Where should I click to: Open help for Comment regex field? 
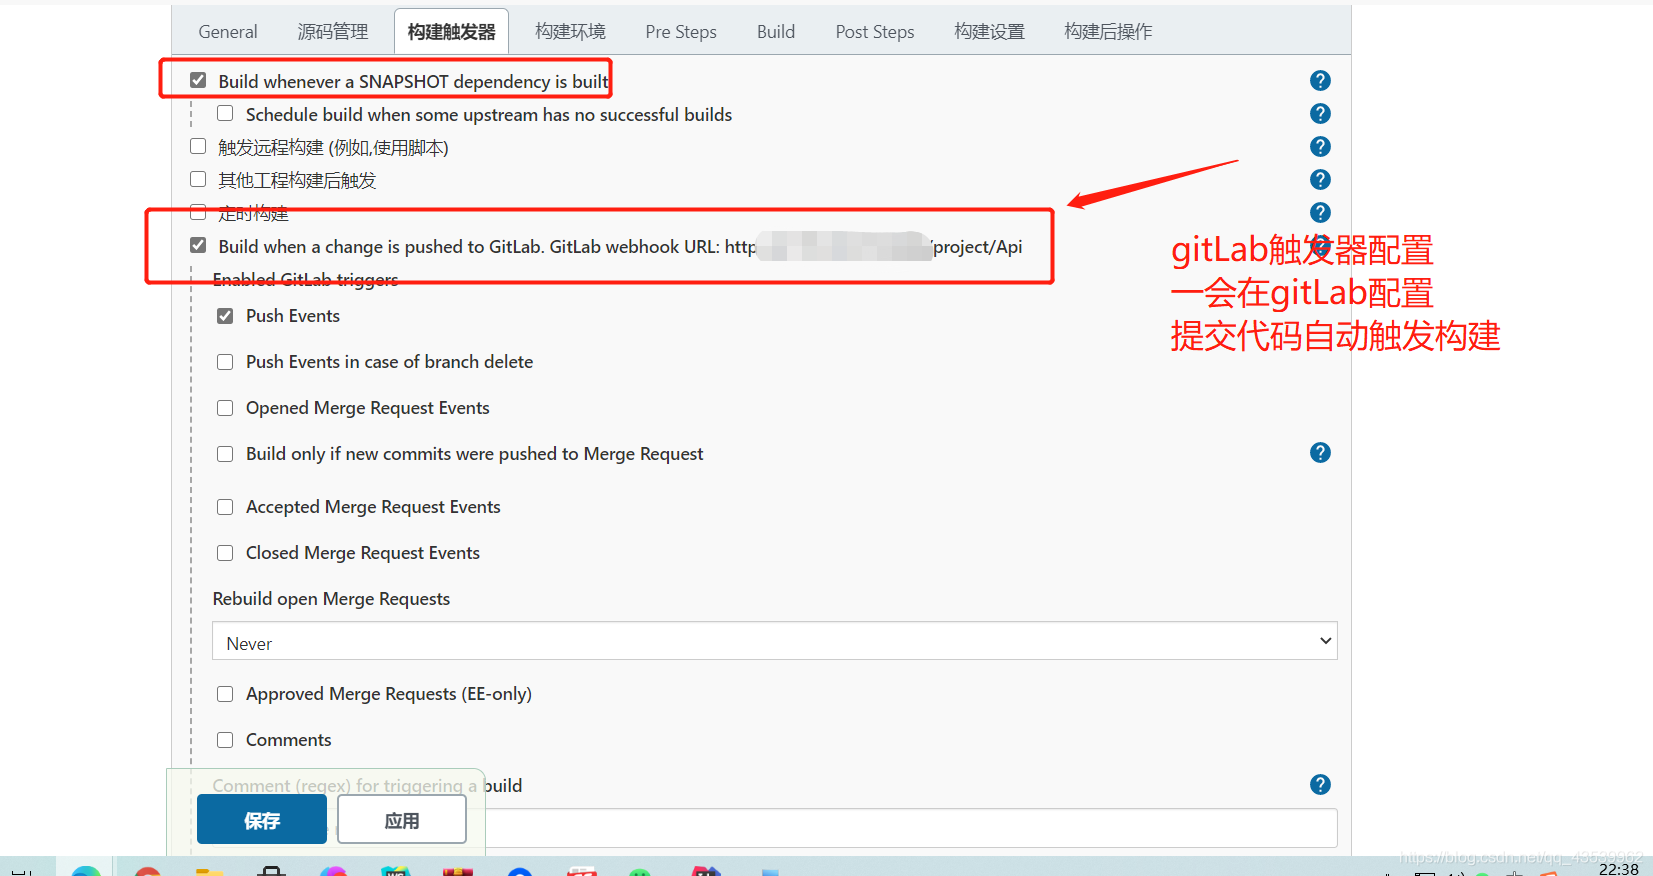coord(1320,785)
